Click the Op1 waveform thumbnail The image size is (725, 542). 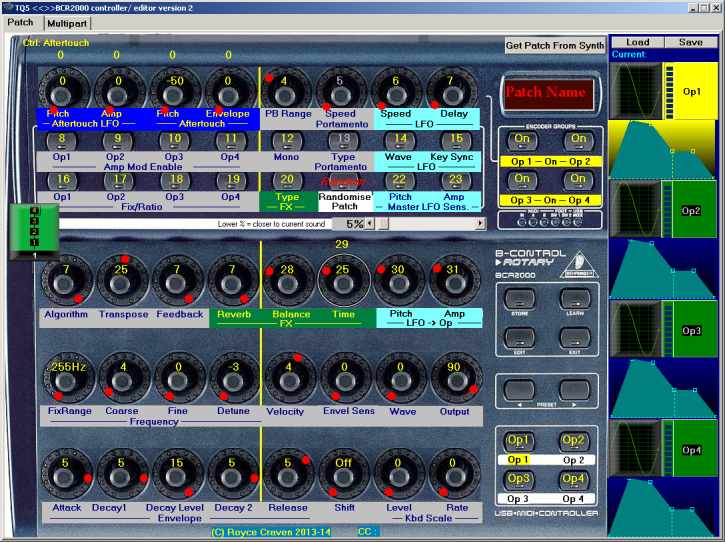(634, 91)
